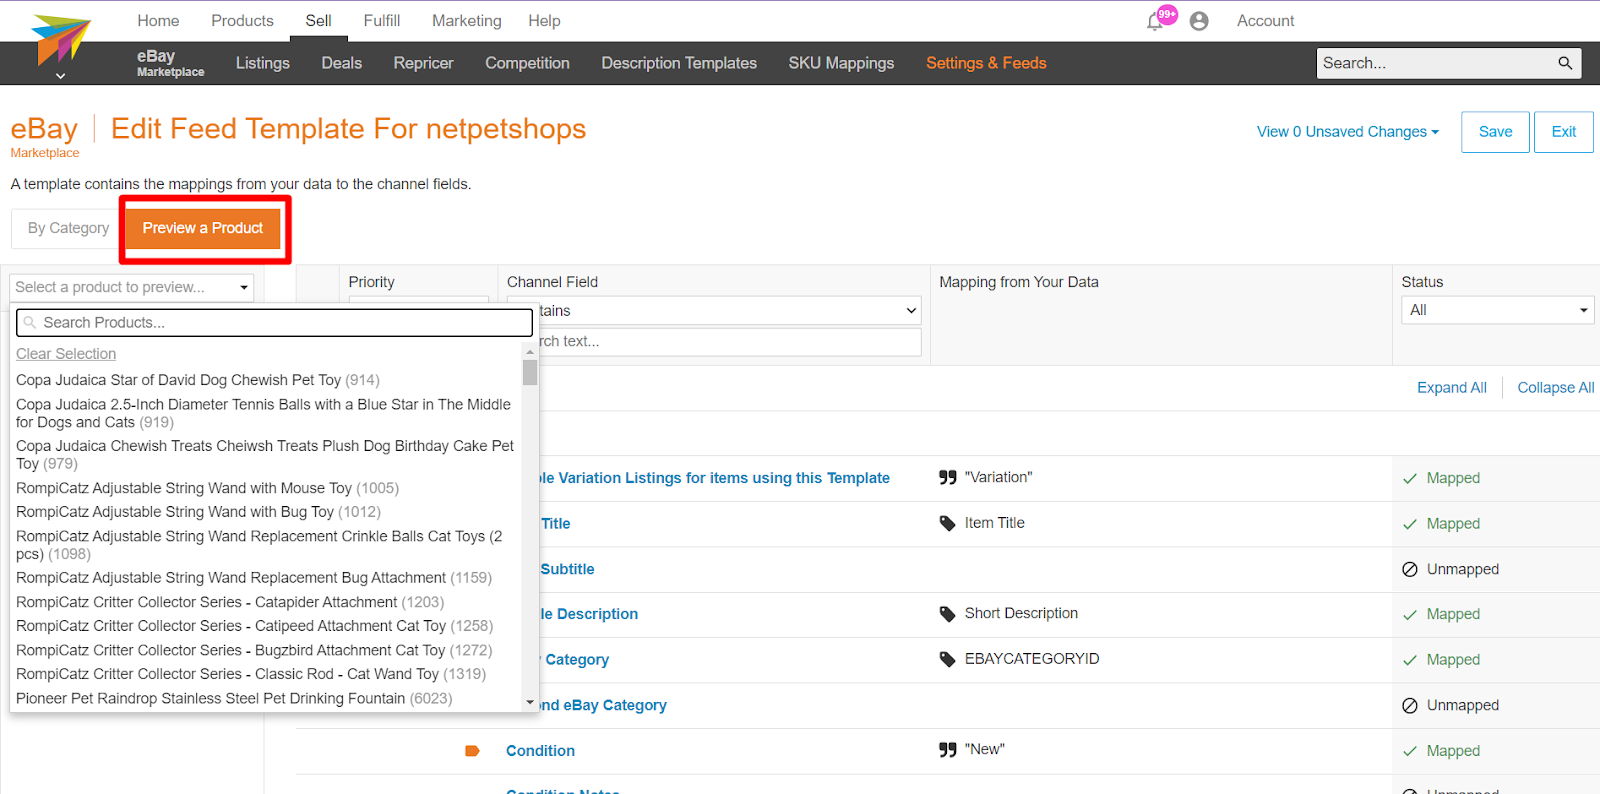
Task: Click the checkmark icon in the Title row
Action: pos(1410,524)
